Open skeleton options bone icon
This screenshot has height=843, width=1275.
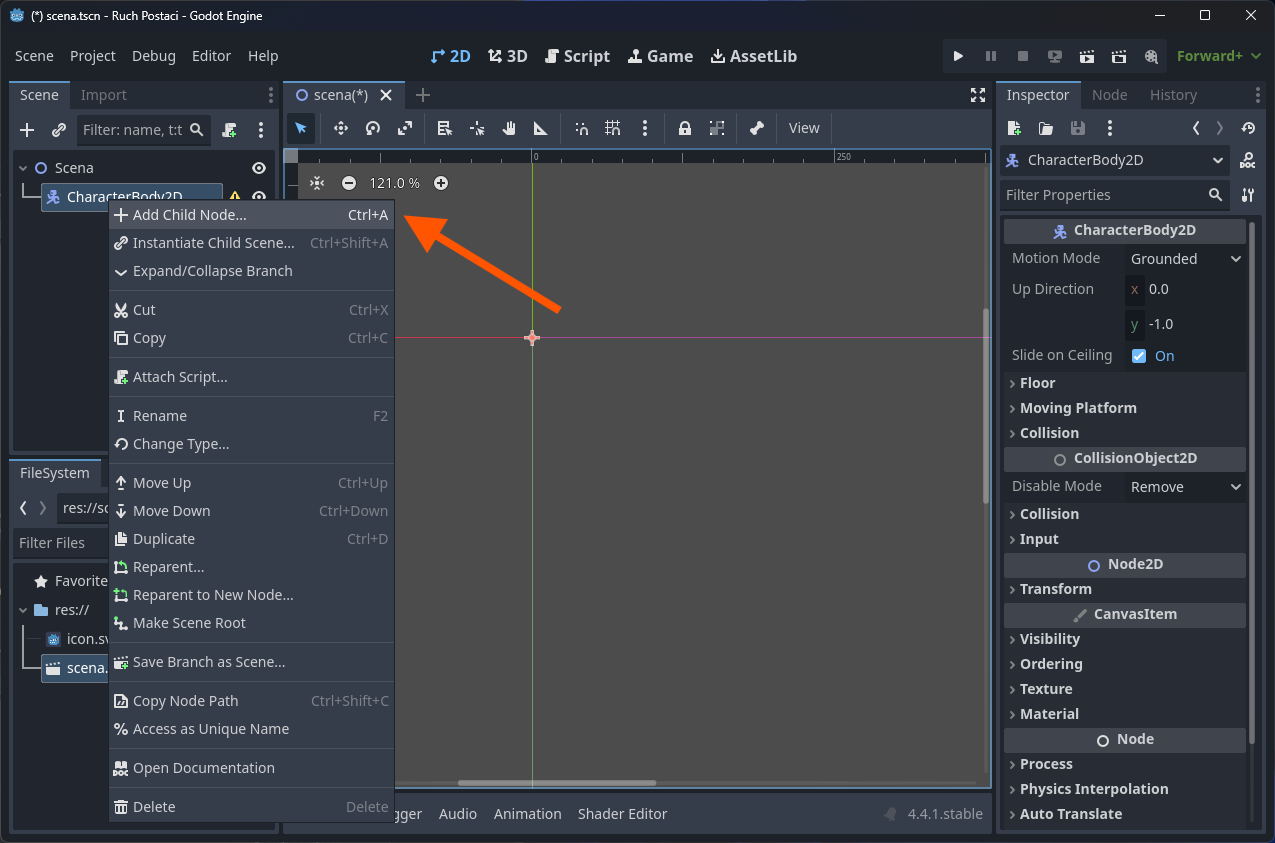click(757, 128)
